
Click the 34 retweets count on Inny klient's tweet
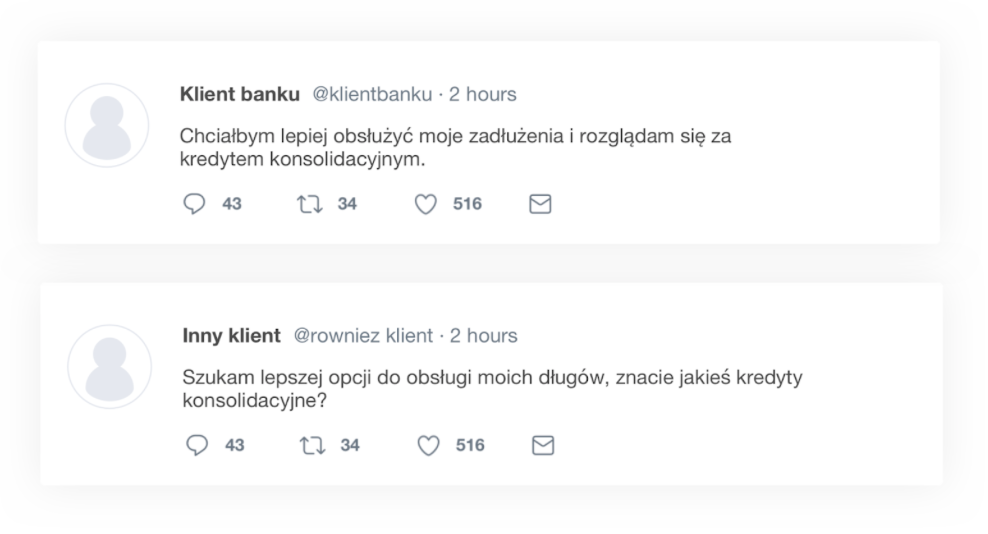(x=350, y=445)
